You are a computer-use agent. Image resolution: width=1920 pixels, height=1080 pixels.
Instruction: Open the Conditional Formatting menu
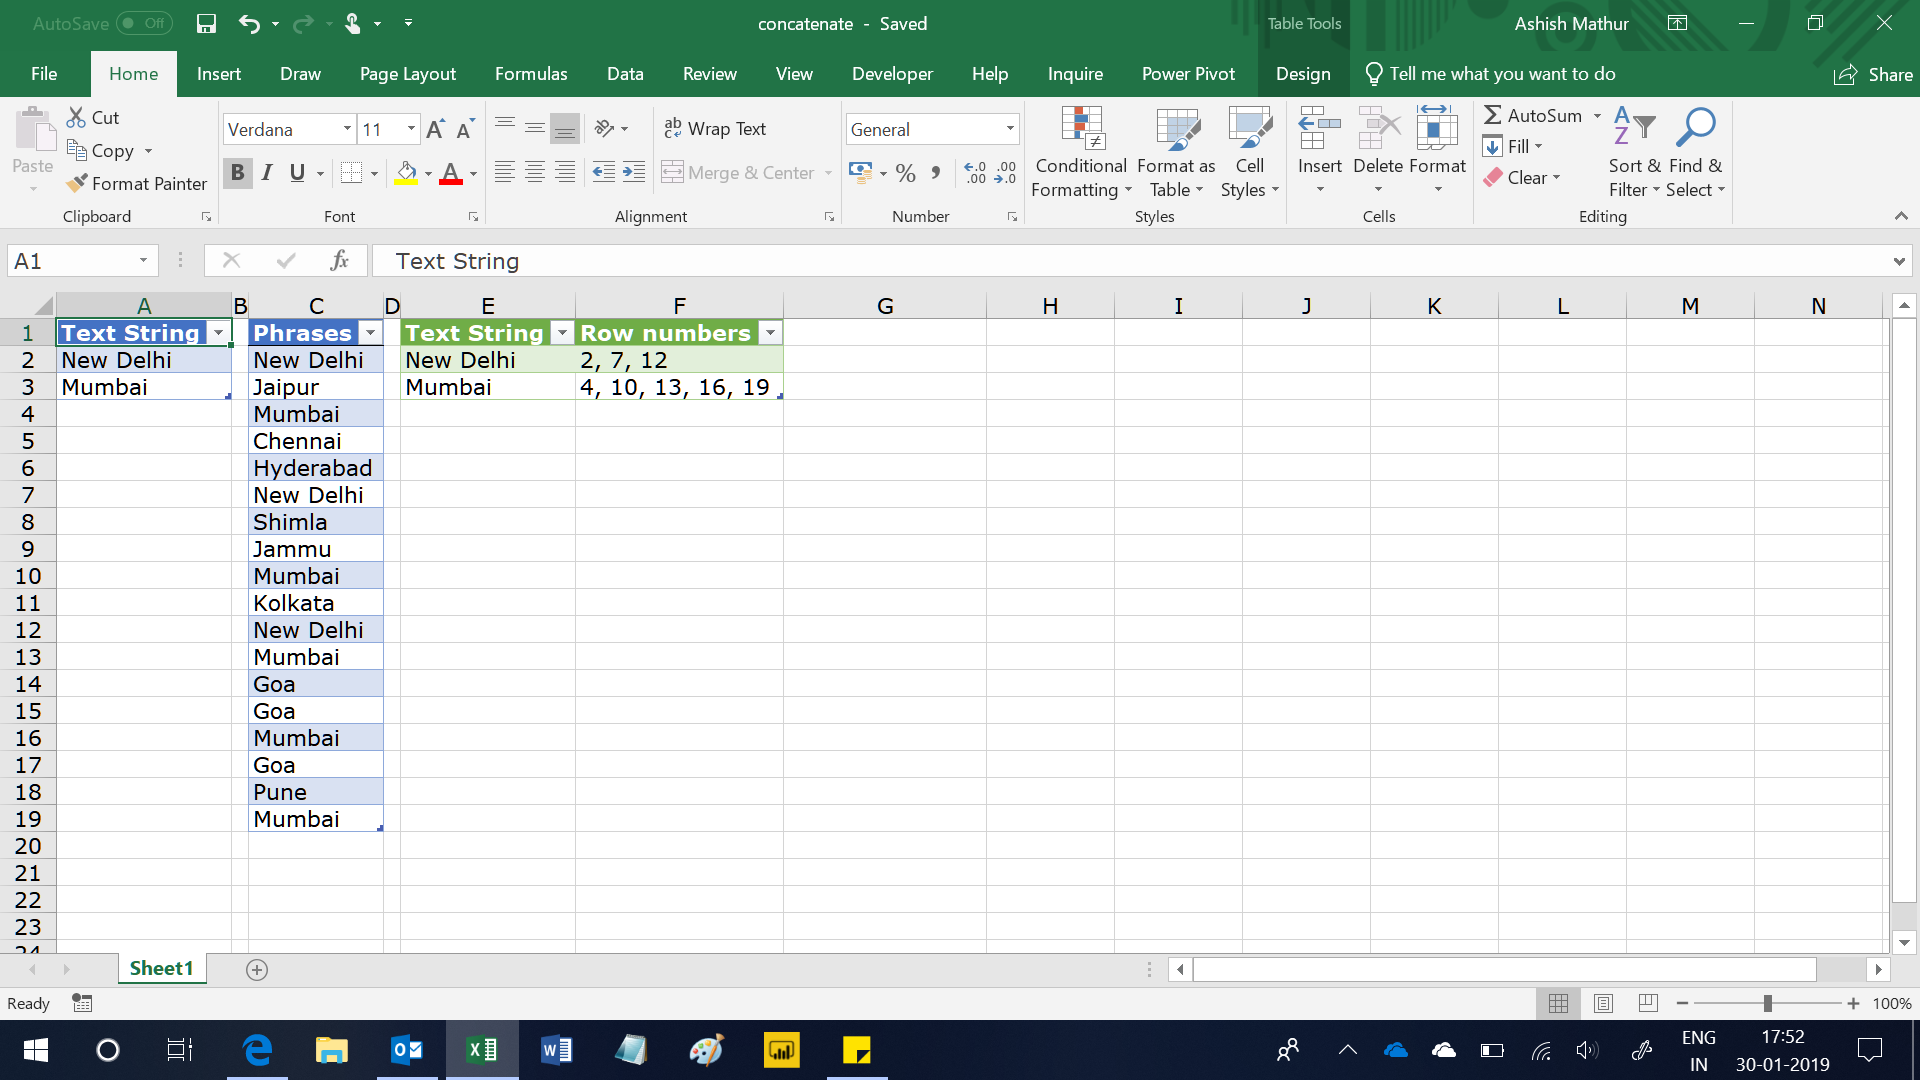coord(1081,152)
